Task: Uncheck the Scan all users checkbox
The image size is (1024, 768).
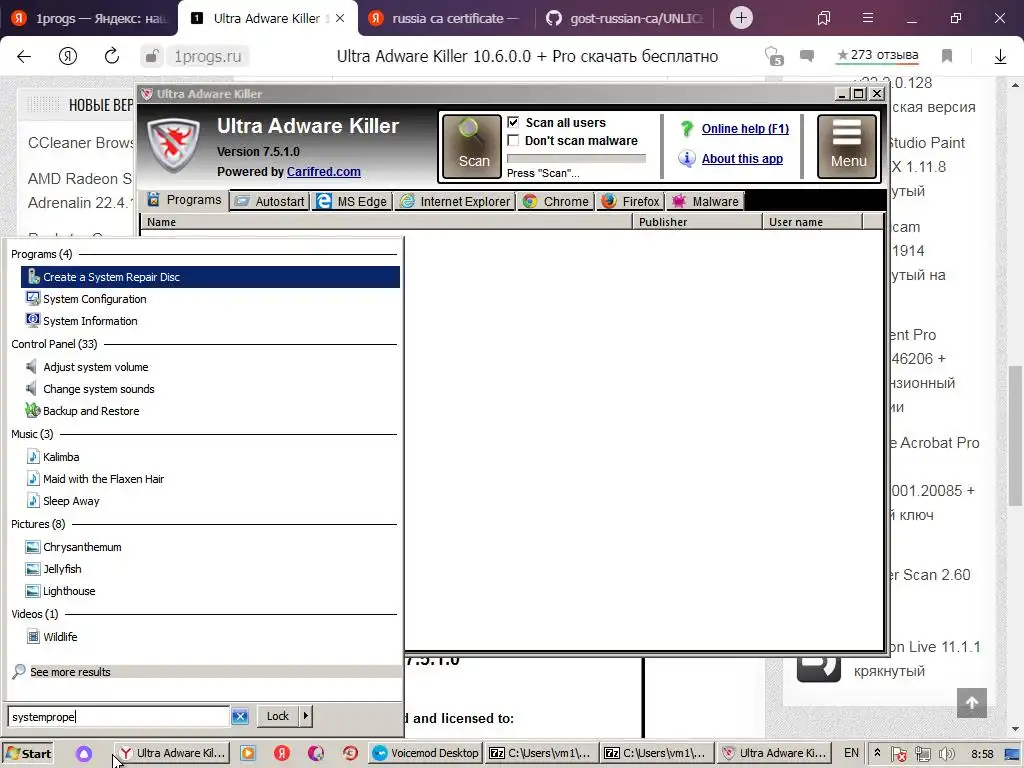Action: 513,122
